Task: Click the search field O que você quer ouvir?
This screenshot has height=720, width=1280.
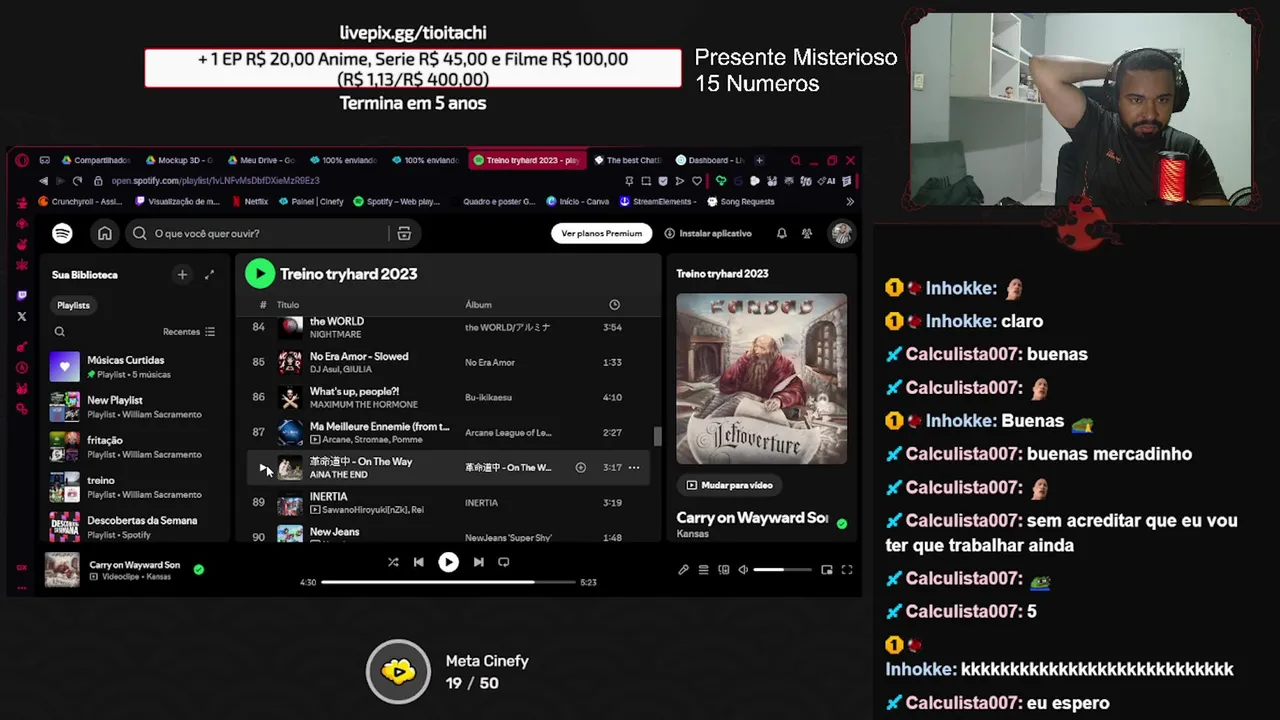Action: coord(260,233)
